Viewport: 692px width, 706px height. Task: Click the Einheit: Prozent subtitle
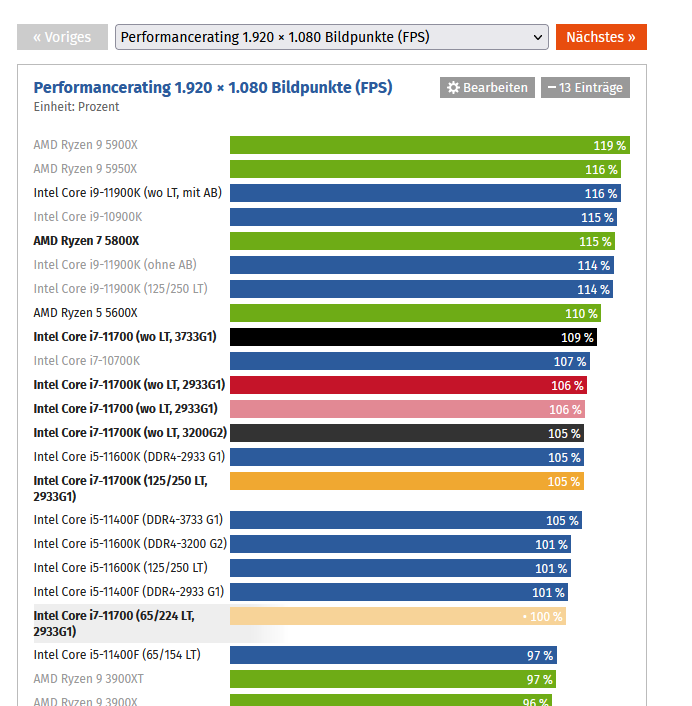(77, 107)
